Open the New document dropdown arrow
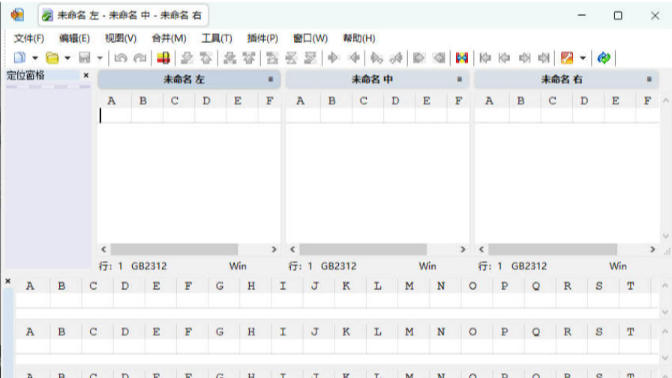The width and height of the screenshot is (672, 378). (x=35, y=57)
